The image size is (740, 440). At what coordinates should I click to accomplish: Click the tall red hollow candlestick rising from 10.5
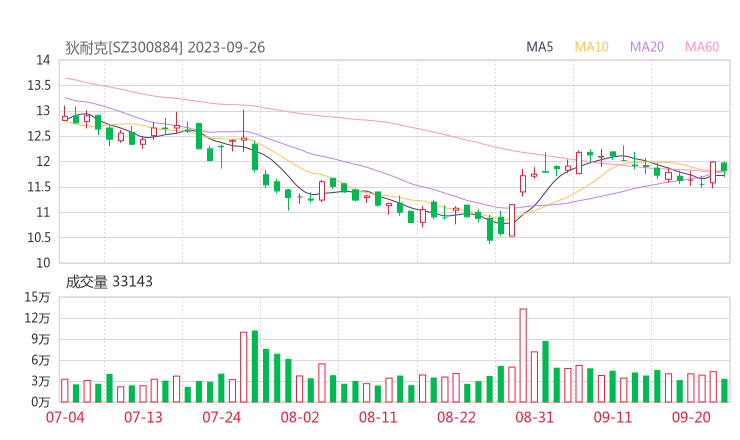click(512, 220)
